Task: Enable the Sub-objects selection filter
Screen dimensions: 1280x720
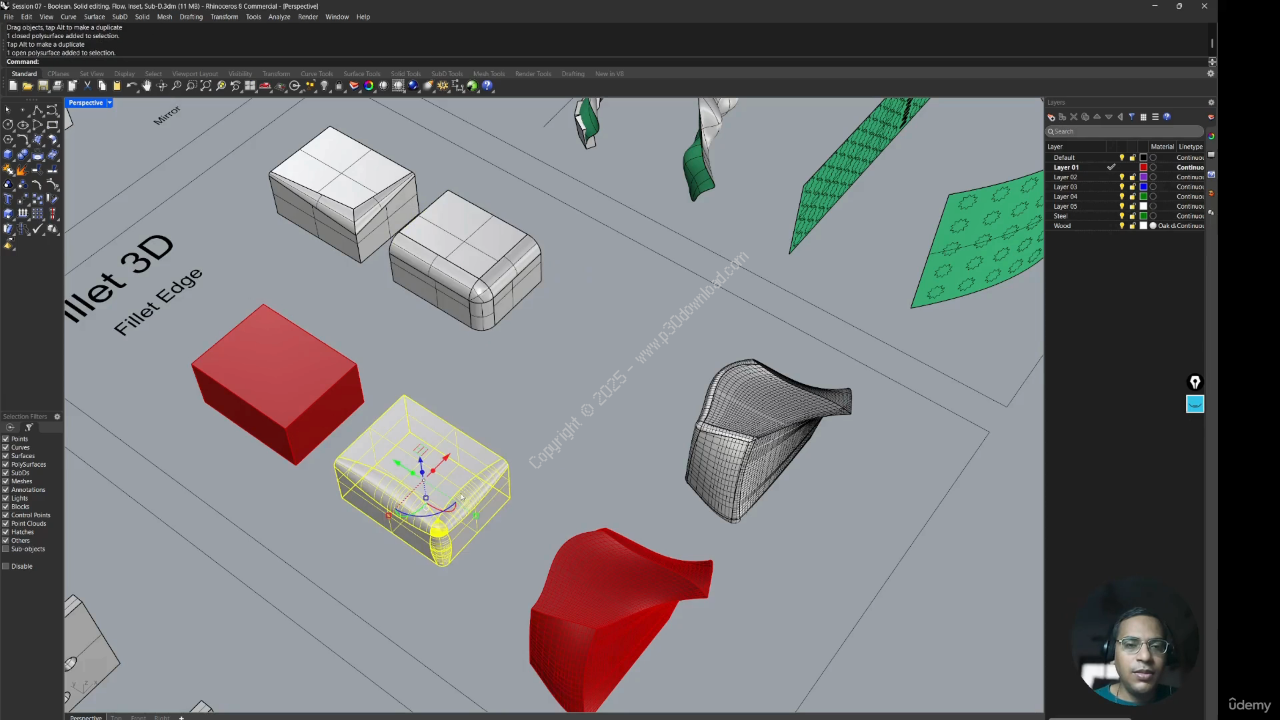Action: click(6, 549)
